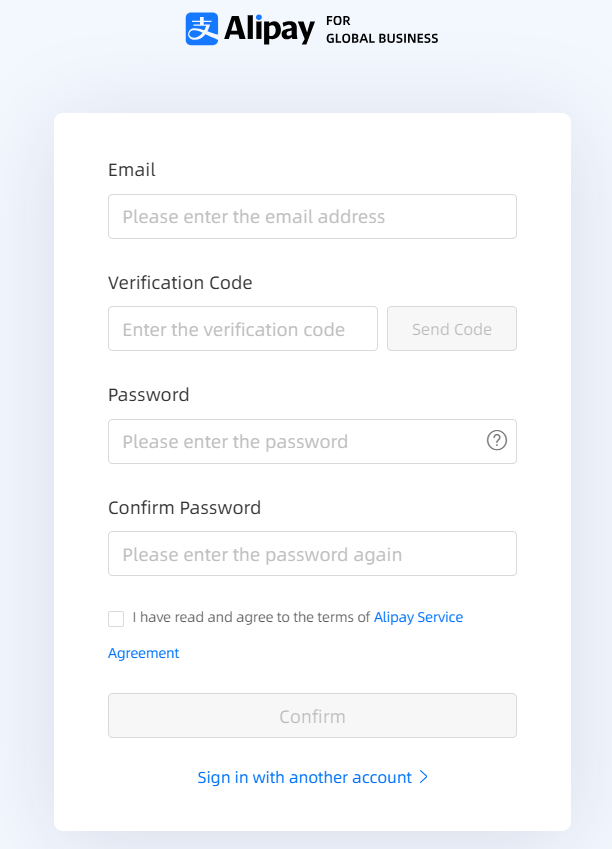Click the Confirm Password label
Screen dimensions: 612x849
coord(184,508)
